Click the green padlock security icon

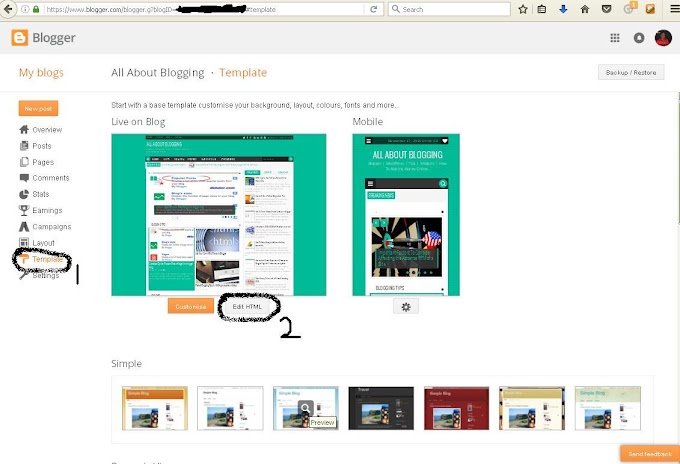36,9
